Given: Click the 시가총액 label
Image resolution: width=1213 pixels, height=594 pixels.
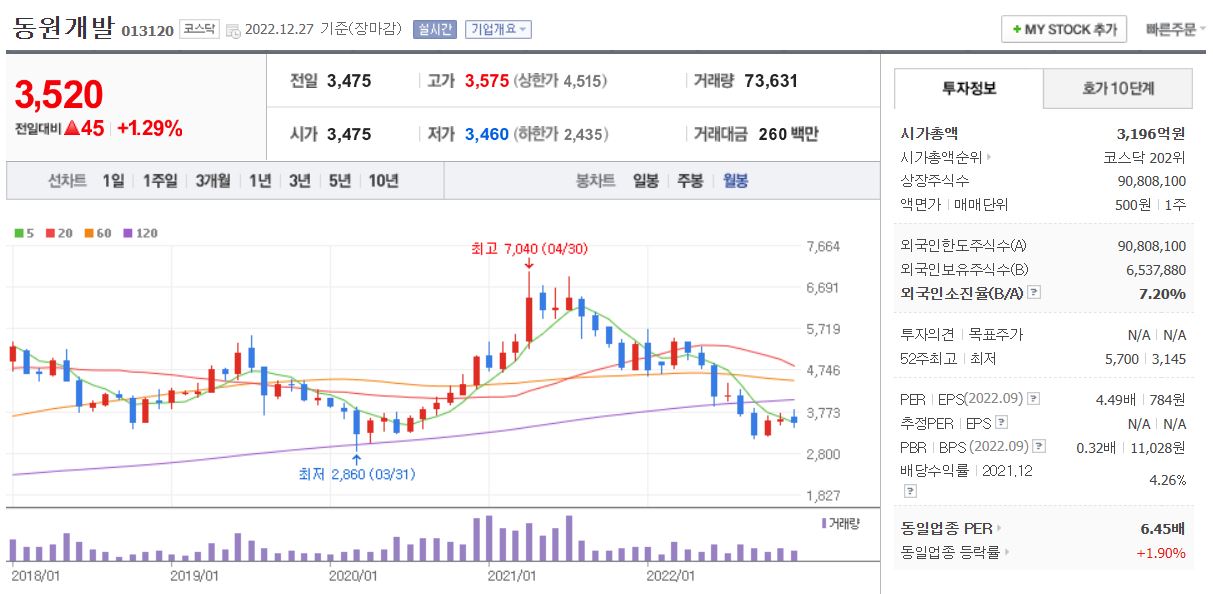Looking at the screenshot, I should [929, 133].
